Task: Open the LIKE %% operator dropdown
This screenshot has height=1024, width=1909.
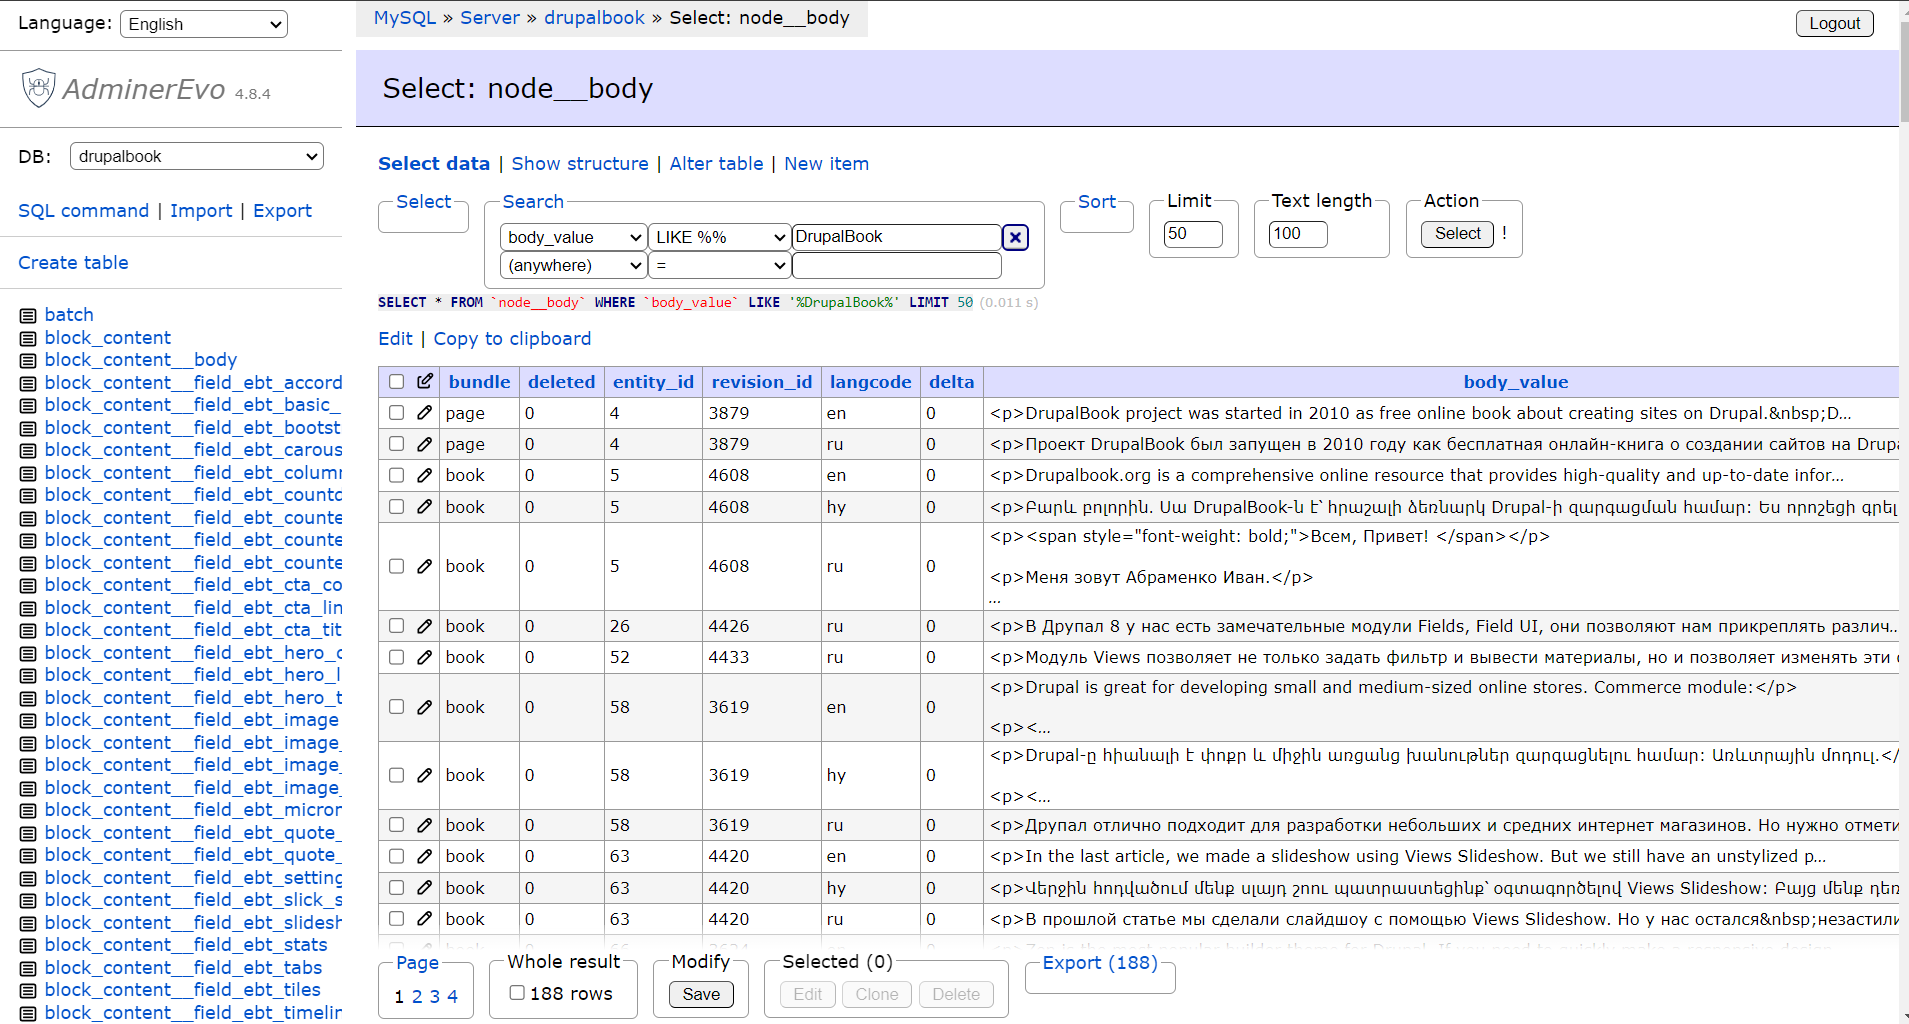Action: [x=720, y=237]
